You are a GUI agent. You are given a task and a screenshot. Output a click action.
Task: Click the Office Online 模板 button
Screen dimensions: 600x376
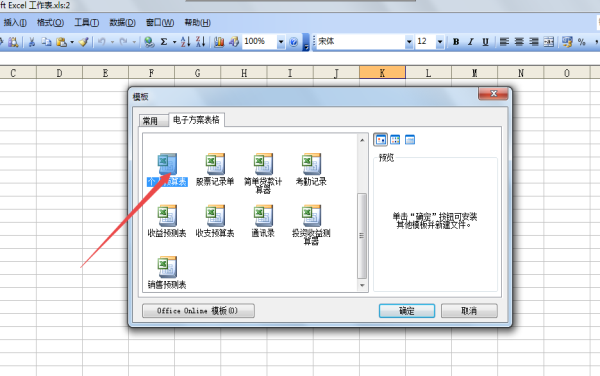198,311
